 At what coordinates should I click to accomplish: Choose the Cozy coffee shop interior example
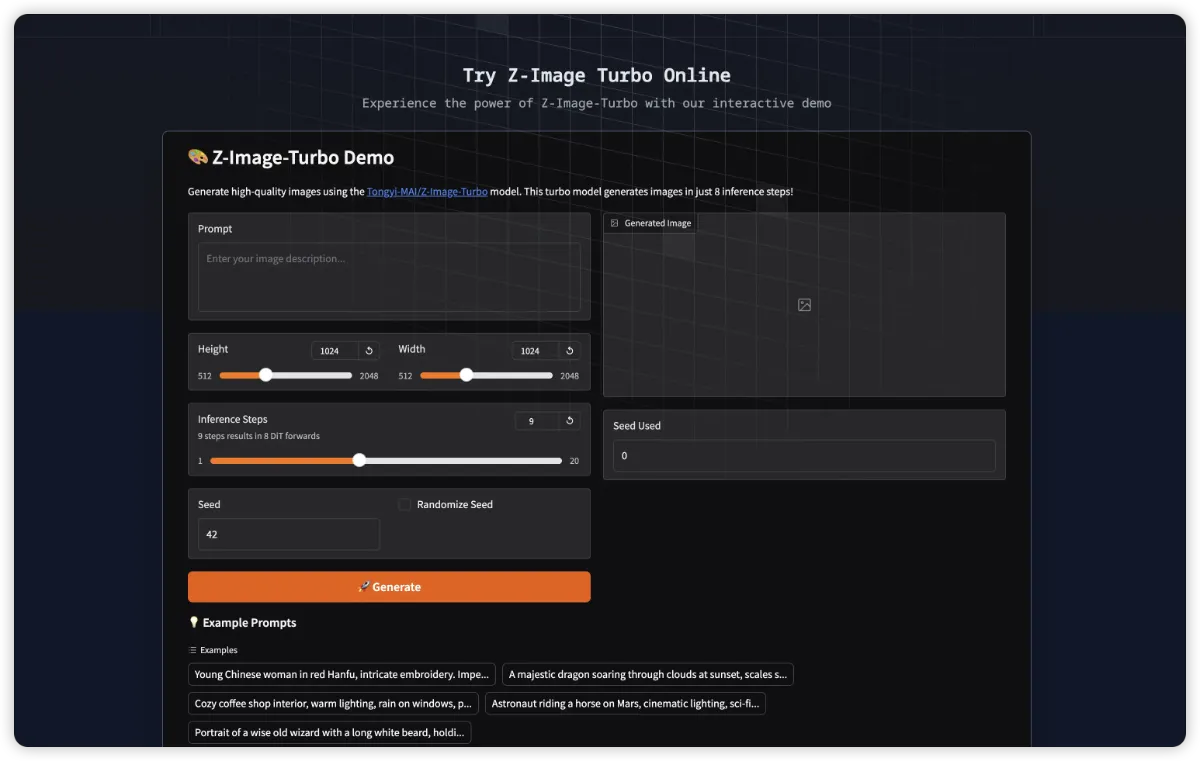point(333,704)
